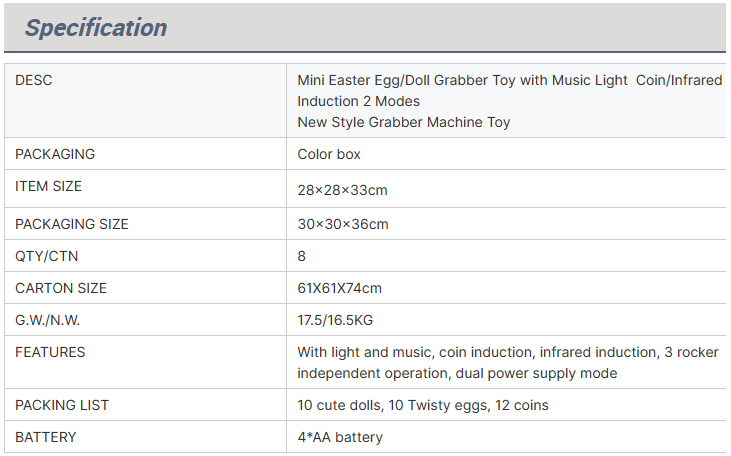Click the G.W./N.W. label

pyautogui.click(x=48, y=321)
